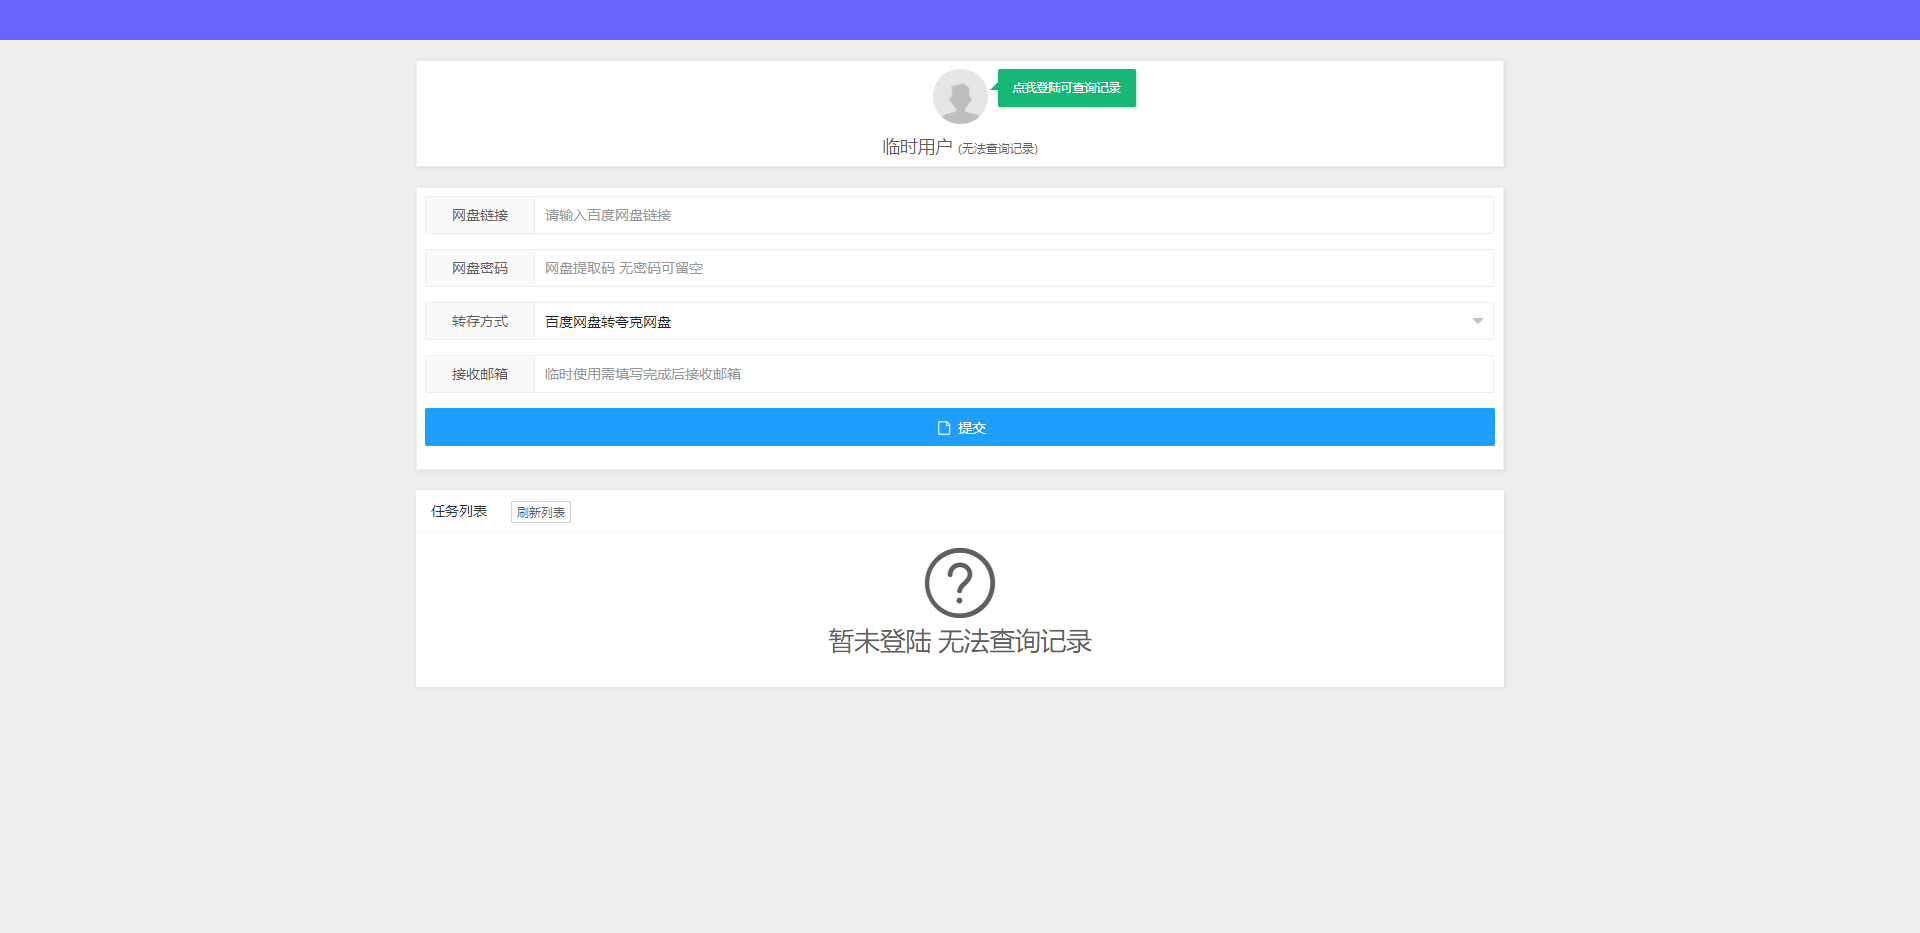The image size is (1920, 933).
Task: Click the 任务列表 heading text
Action: click(x=459, y=511)
